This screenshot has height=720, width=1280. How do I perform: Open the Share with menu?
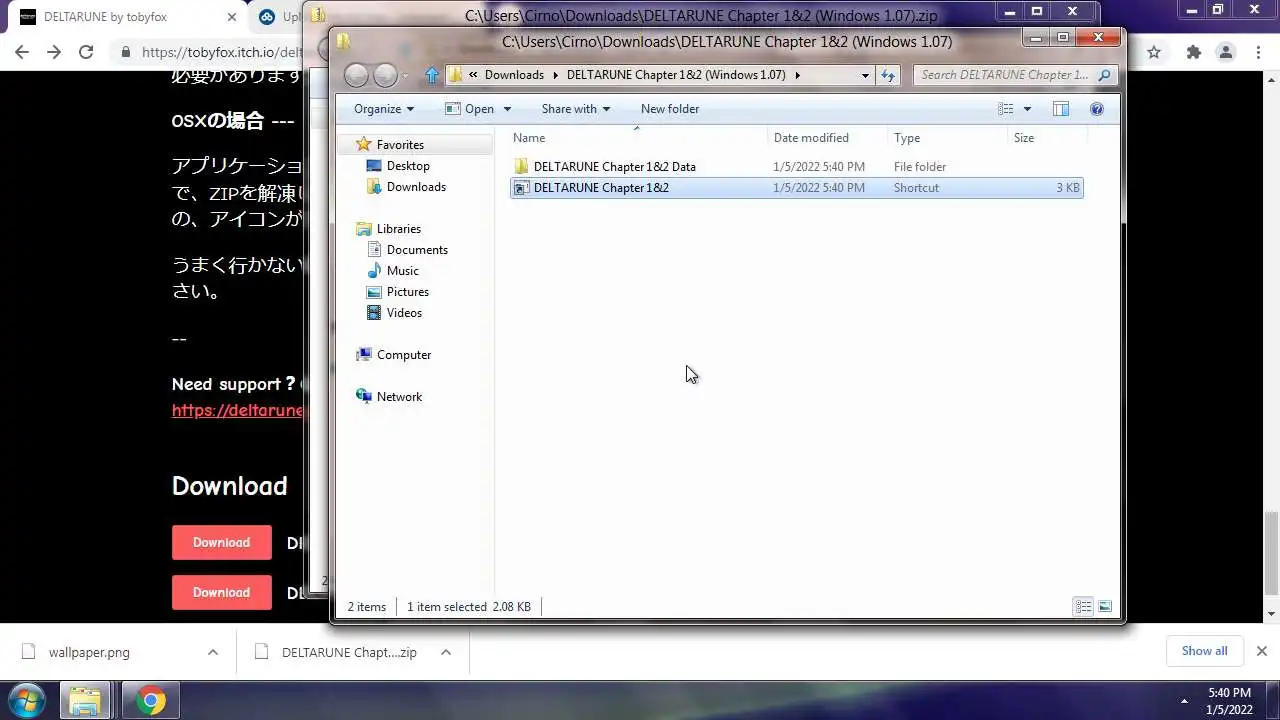point(575,109)
